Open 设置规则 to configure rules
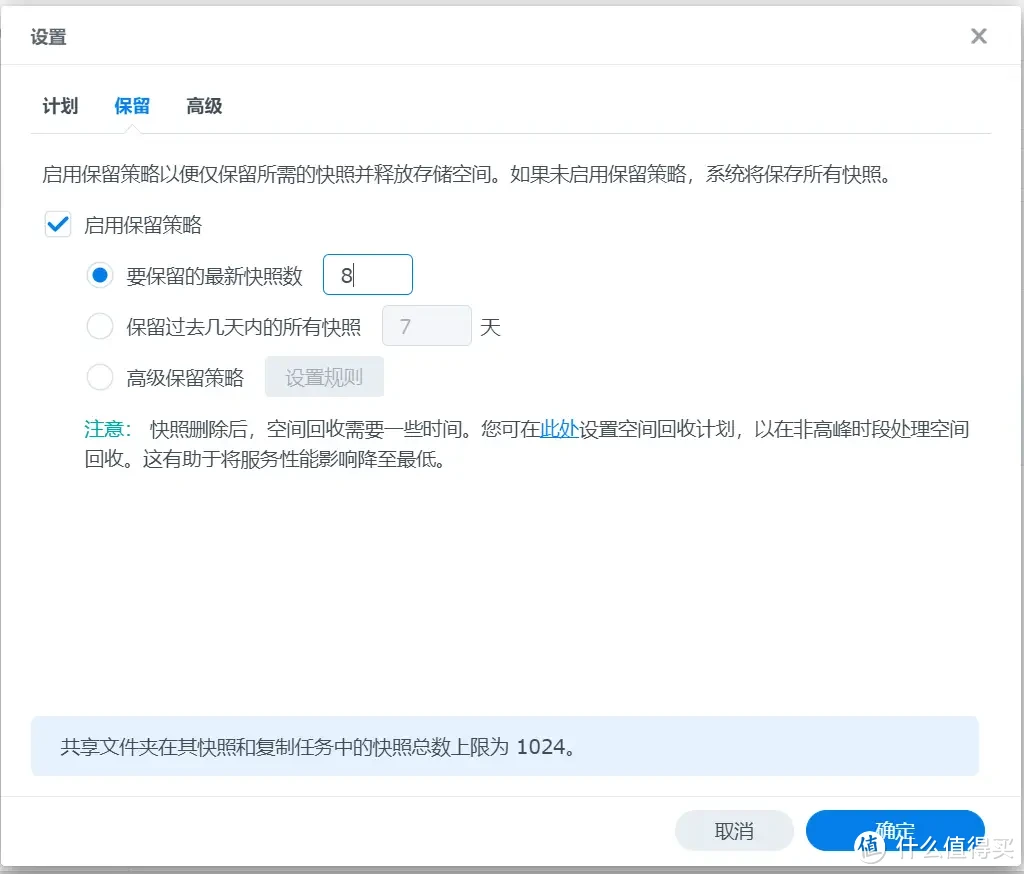 coord(324,377)
